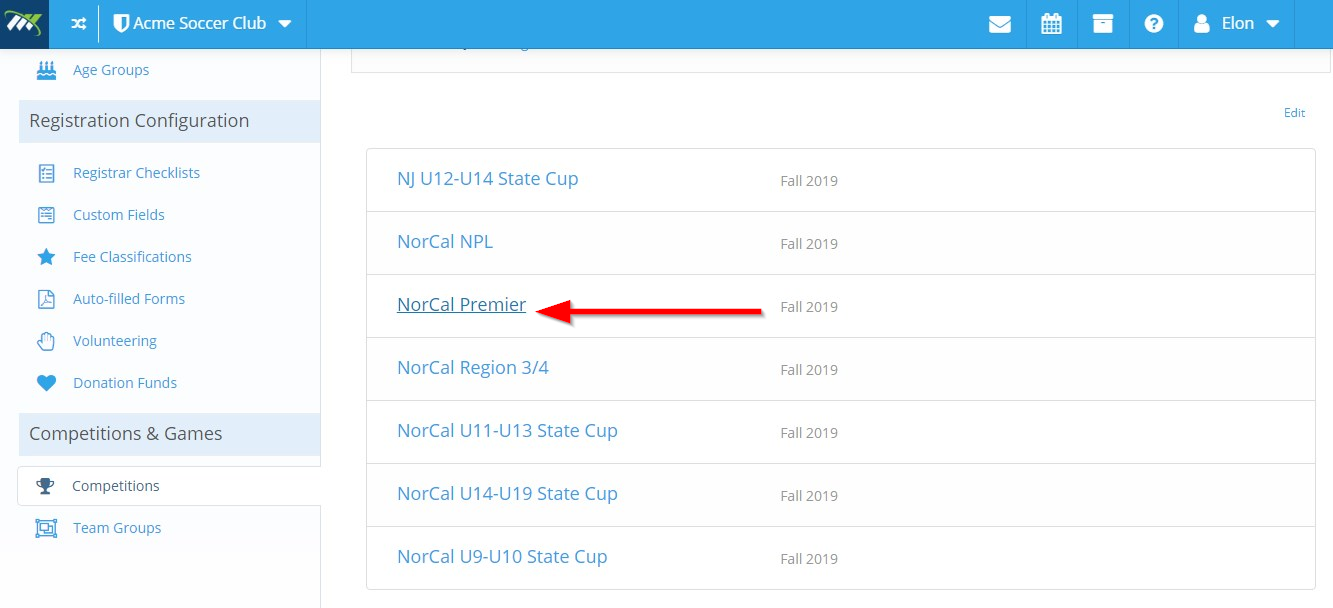Click the Donation Funds heart icon
The height and width of the screenshot is (608, 1333).
click(46, 383)
